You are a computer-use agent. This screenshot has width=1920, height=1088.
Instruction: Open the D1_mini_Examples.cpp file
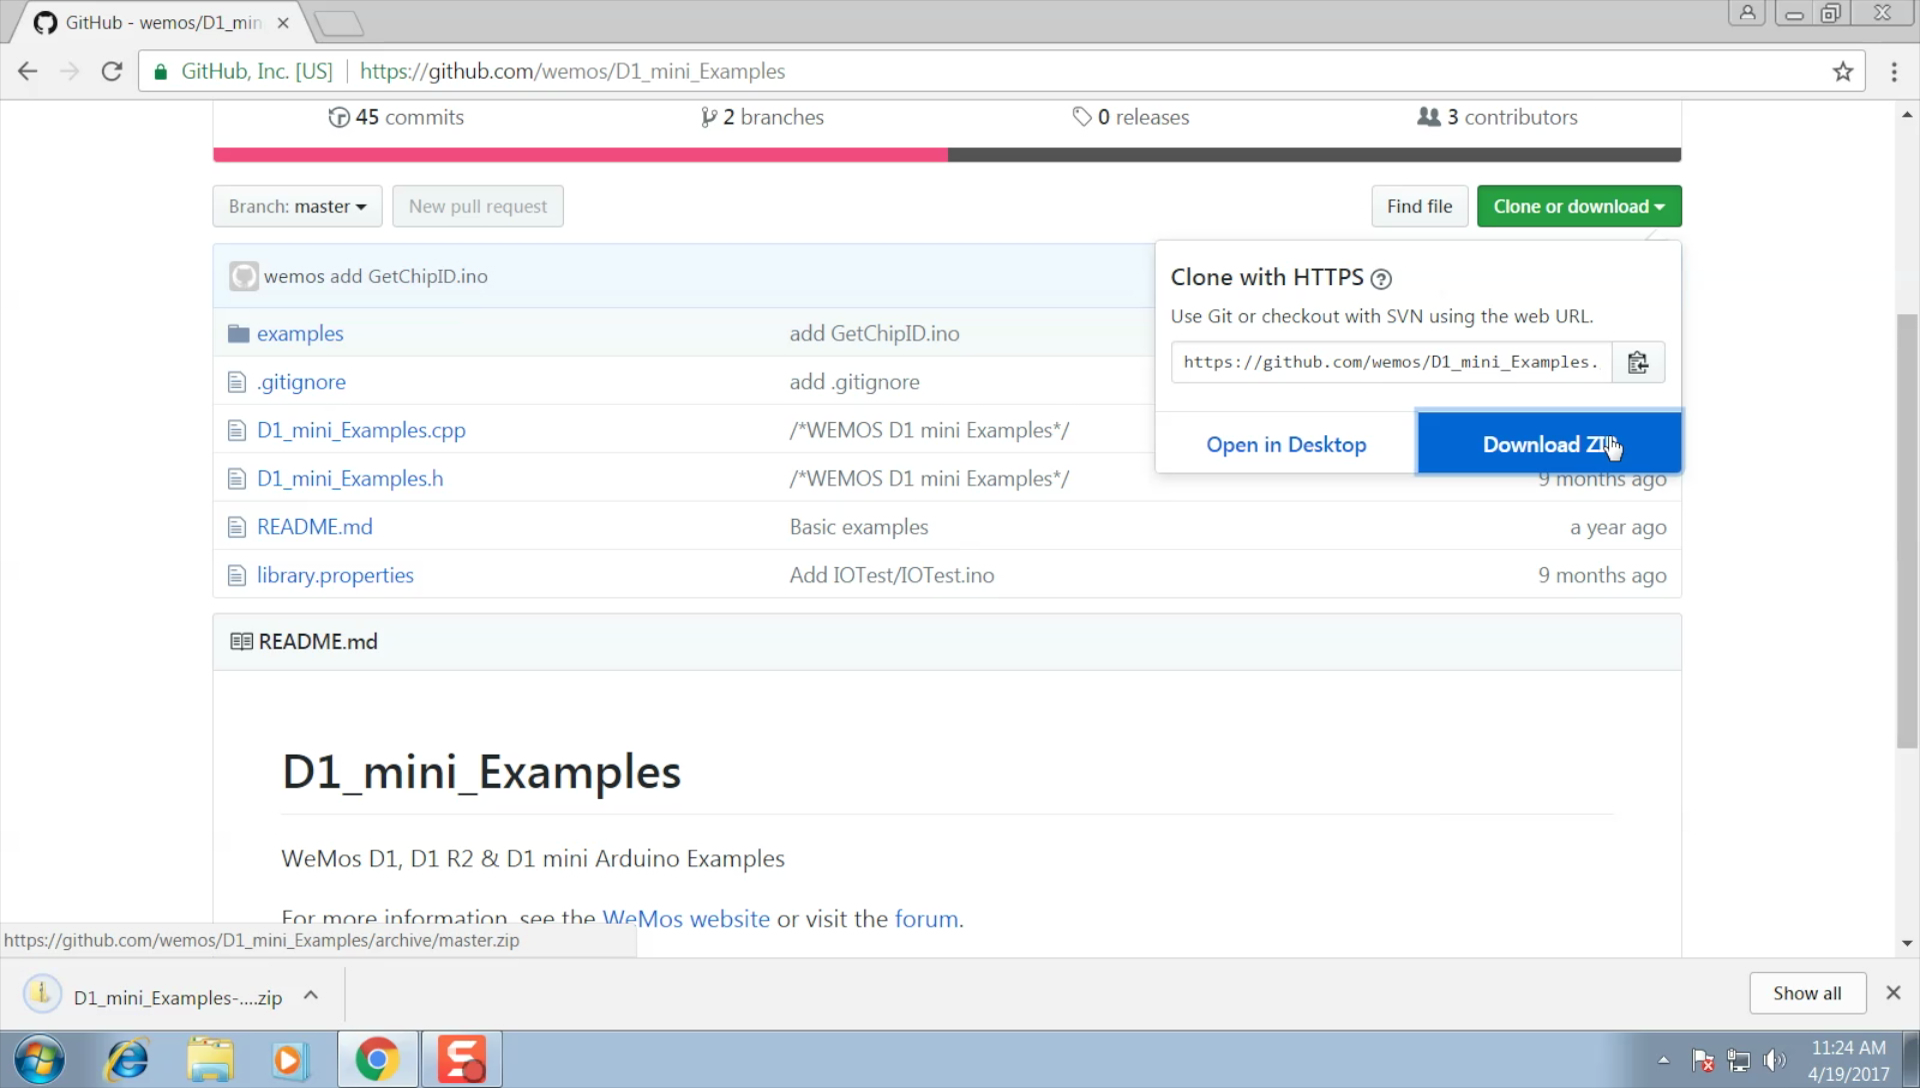(361, 430)
